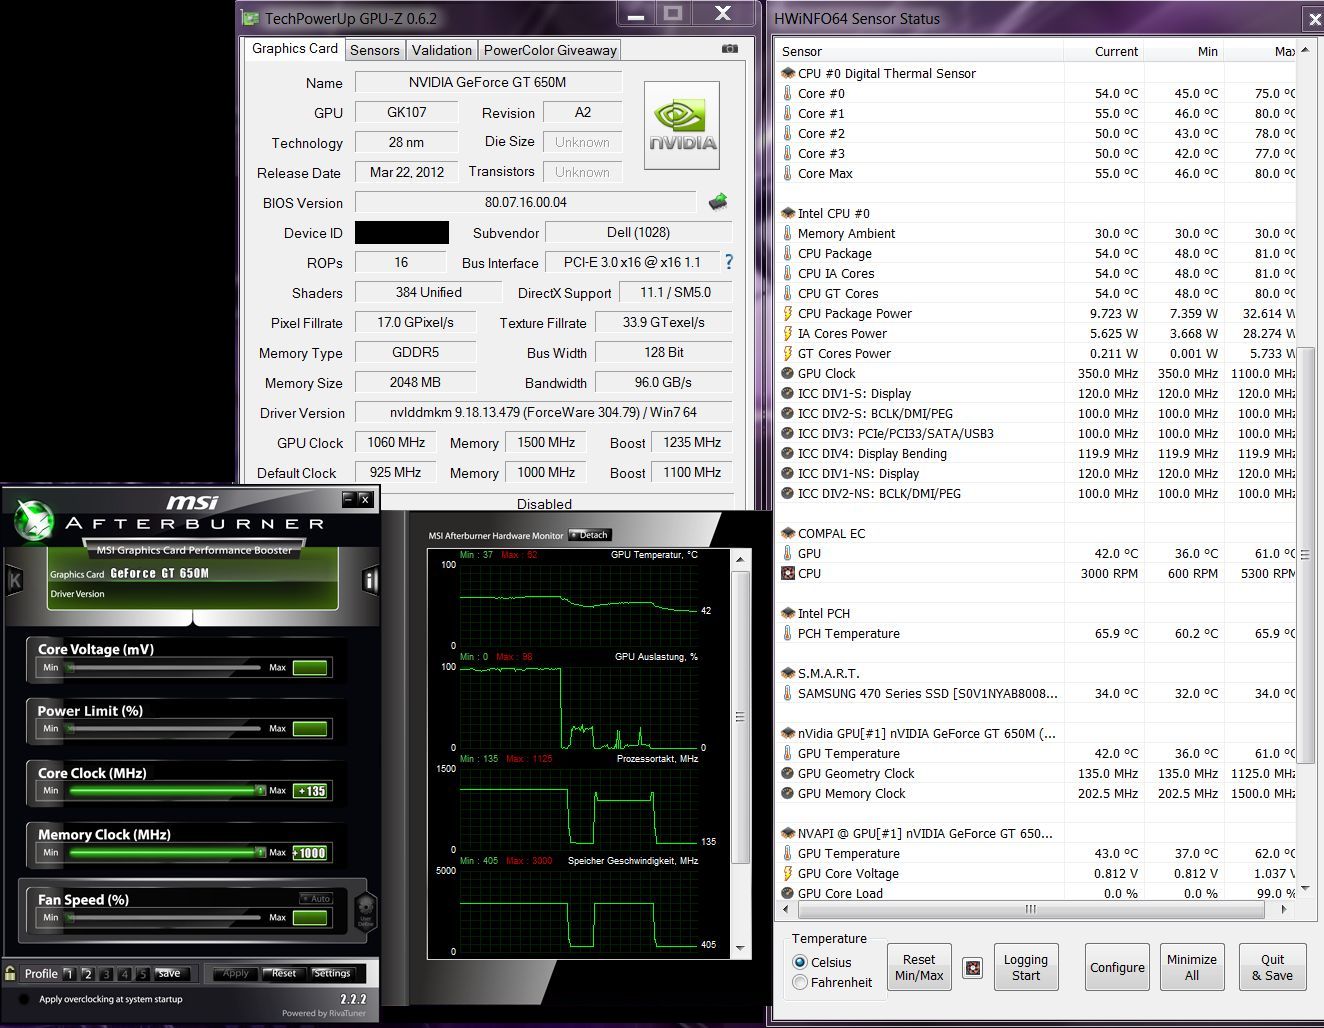Click the COMPAL EC CPU fan icon
This screenshot has height=1028, width=1324.
pyautogui.click(x=788, y=573)
